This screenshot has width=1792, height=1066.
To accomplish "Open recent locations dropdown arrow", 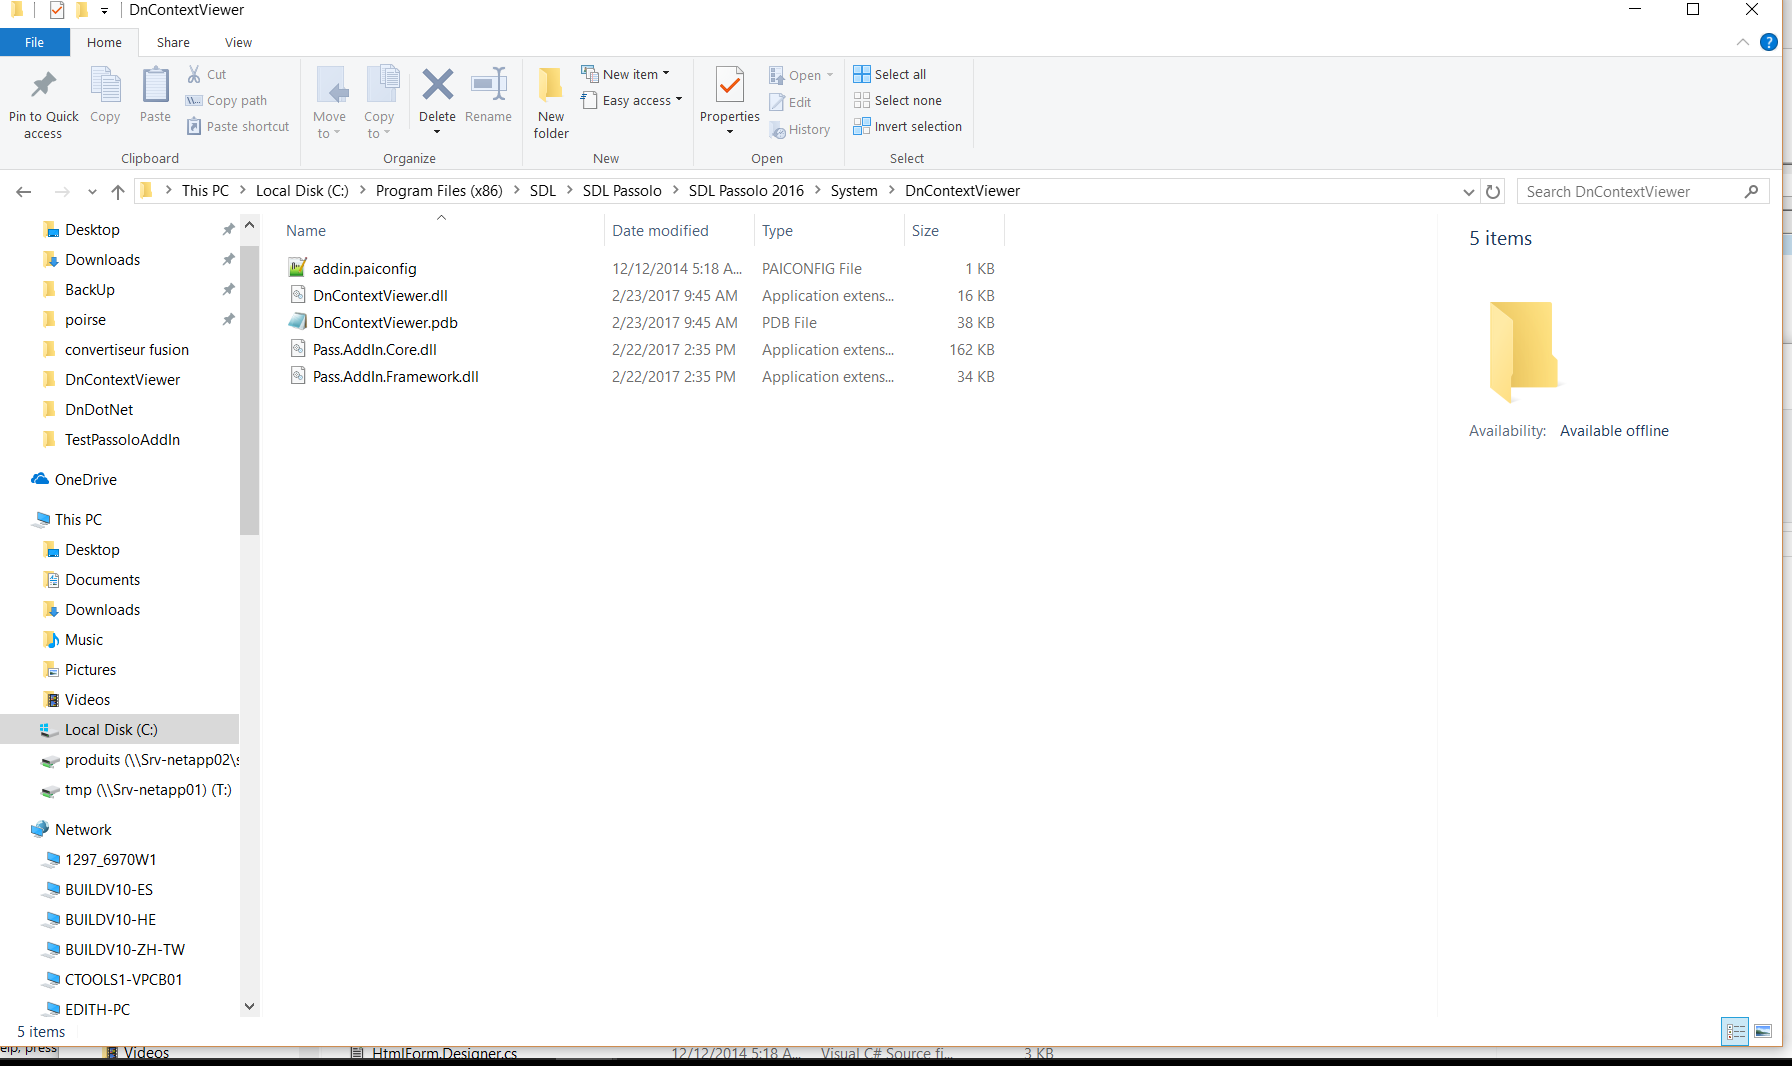I will [92, 191].
